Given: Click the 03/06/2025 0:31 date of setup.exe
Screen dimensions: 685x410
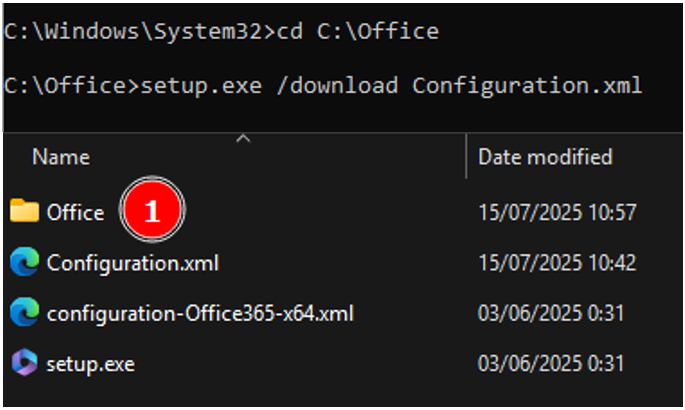Looking at the screenshot, I should (551, 364).
